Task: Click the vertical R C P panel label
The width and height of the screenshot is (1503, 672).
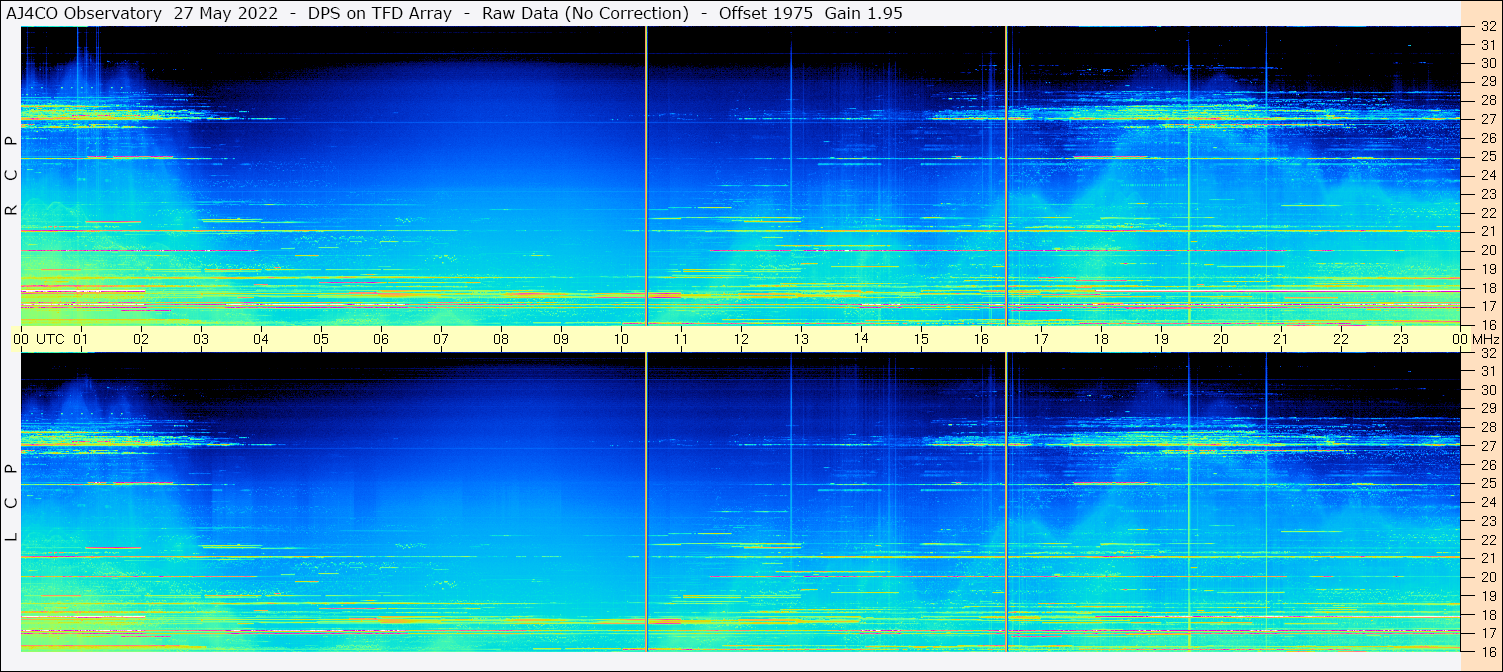Action: click(x=11, y=176)
